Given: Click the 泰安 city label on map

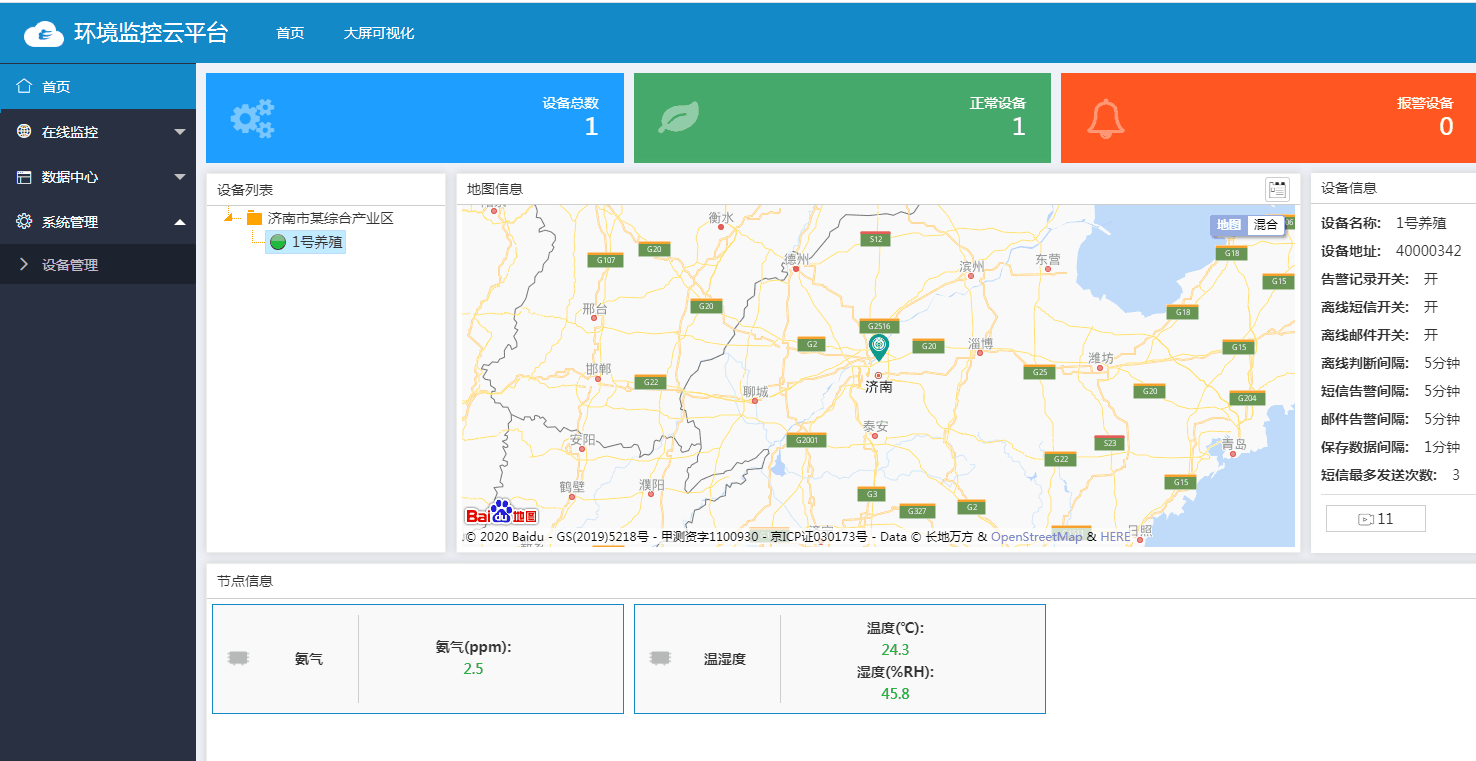Looking at the screenshot, I should click(876, 426).
